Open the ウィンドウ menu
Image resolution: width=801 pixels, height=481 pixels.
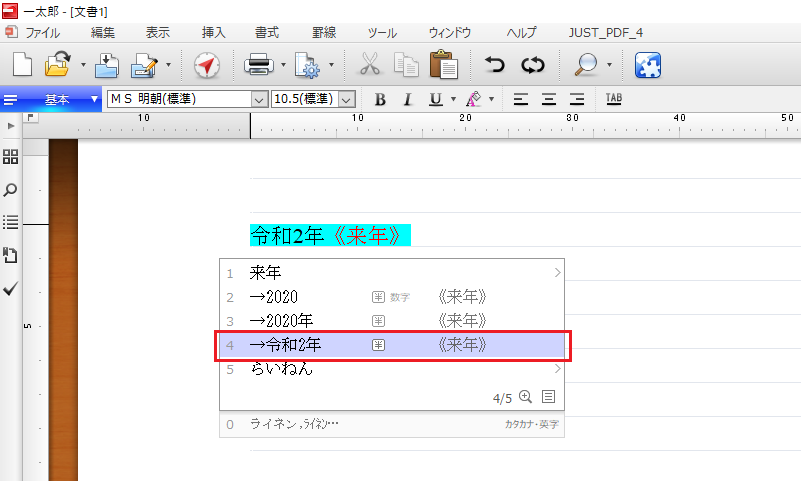[x=450, y=33]
